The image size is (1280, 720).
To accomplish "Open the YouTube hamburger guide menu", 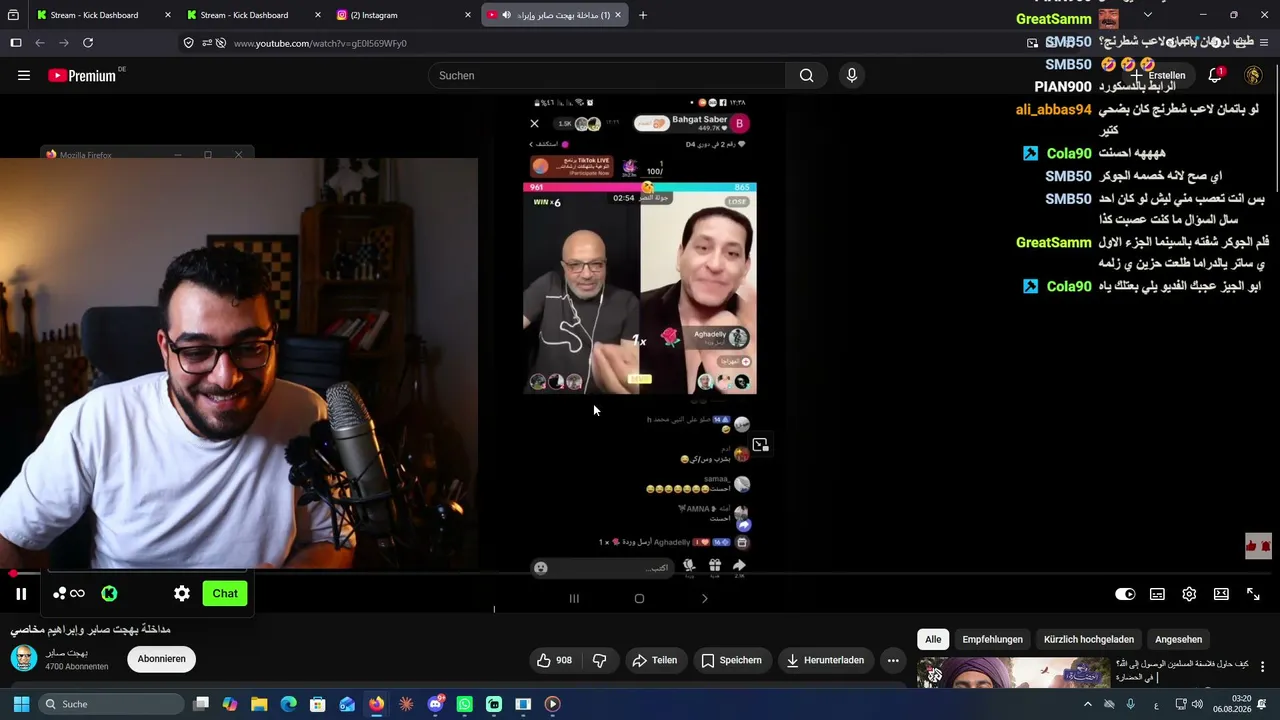I will tap(24, 75).
